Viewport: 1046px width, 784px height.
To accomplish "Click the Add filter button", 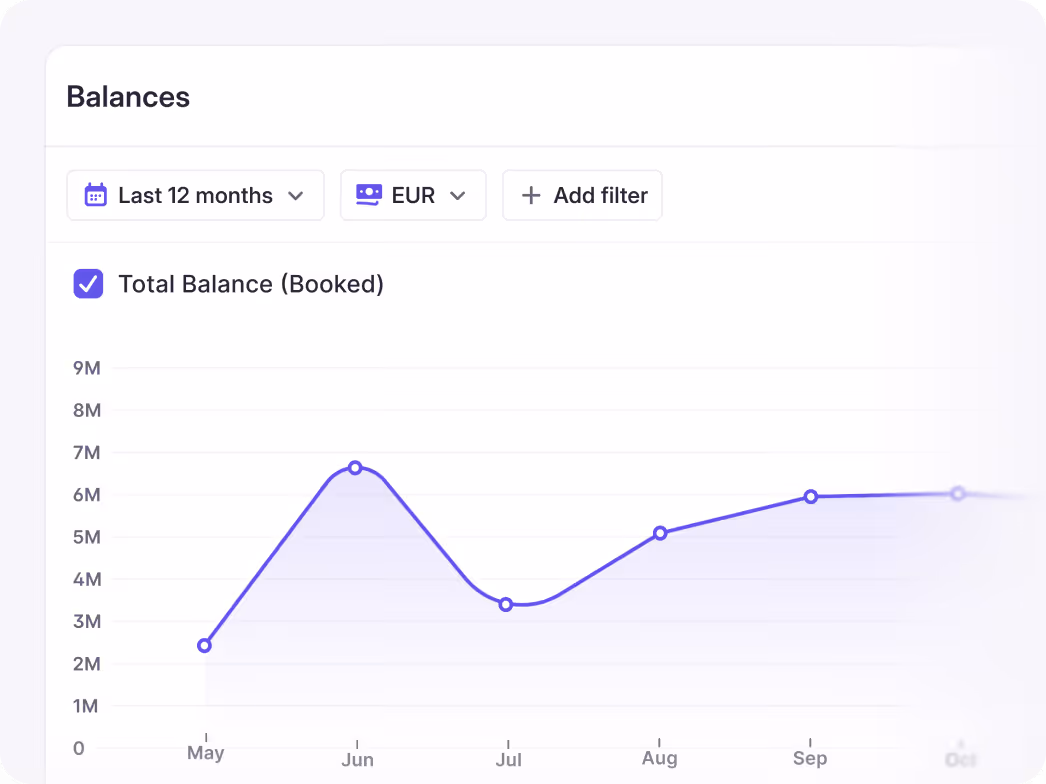I will [x=582, y=195].
